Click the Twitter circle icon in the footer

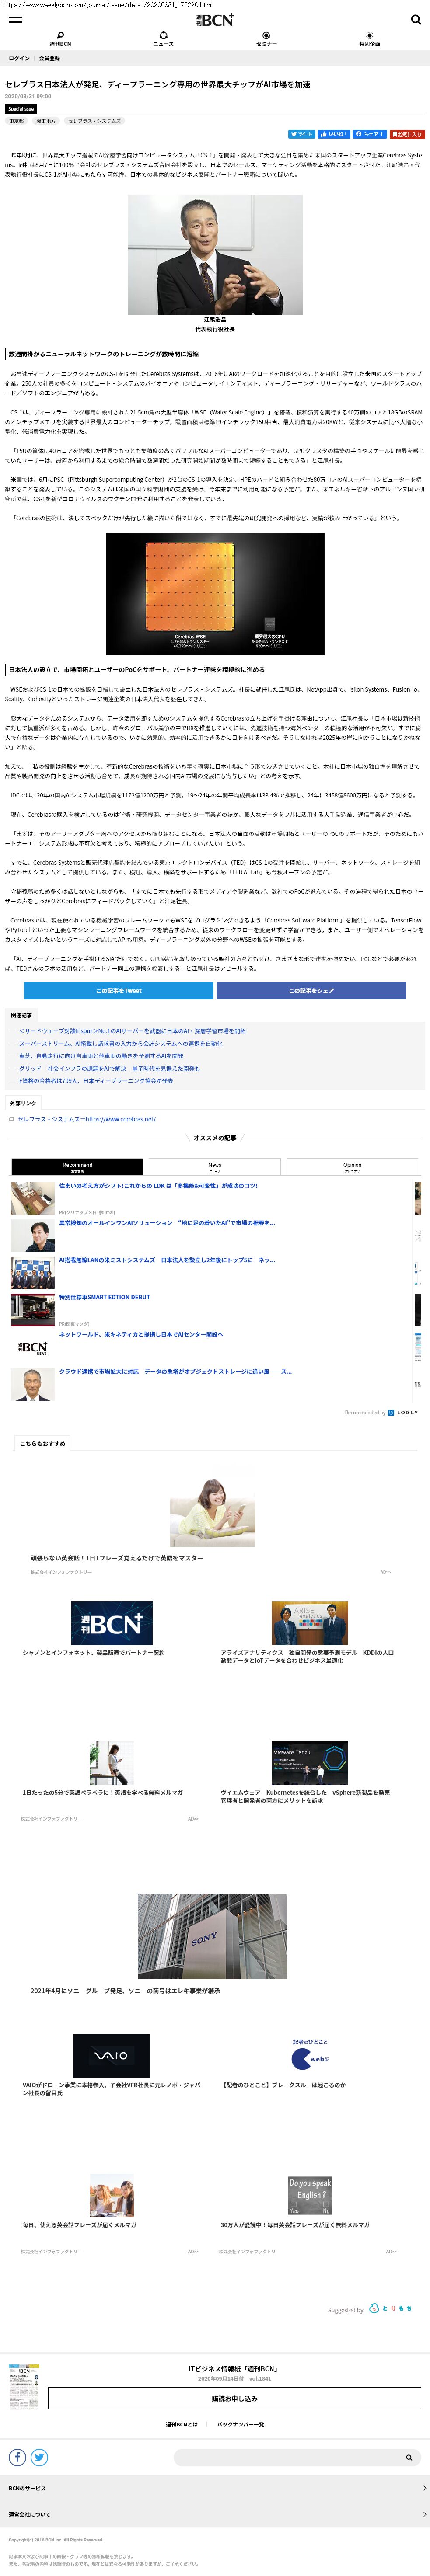[39, 2457]
